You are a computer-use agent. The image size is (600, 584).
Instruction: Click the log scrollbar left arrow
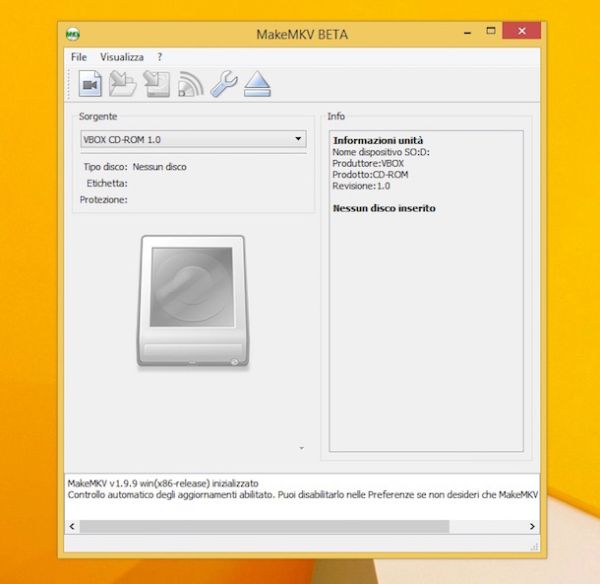(x=72, y=526)
